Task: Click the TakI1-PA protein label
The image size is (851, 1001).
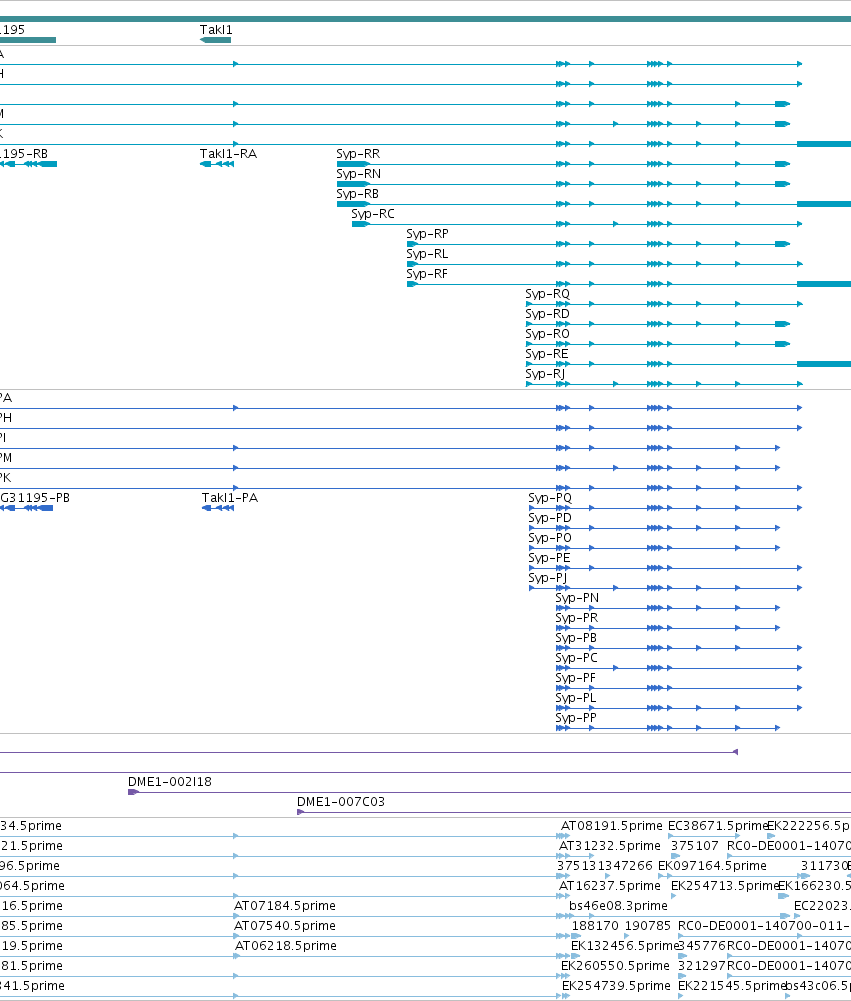Action: pyautogui.click(x=230, y=498)
